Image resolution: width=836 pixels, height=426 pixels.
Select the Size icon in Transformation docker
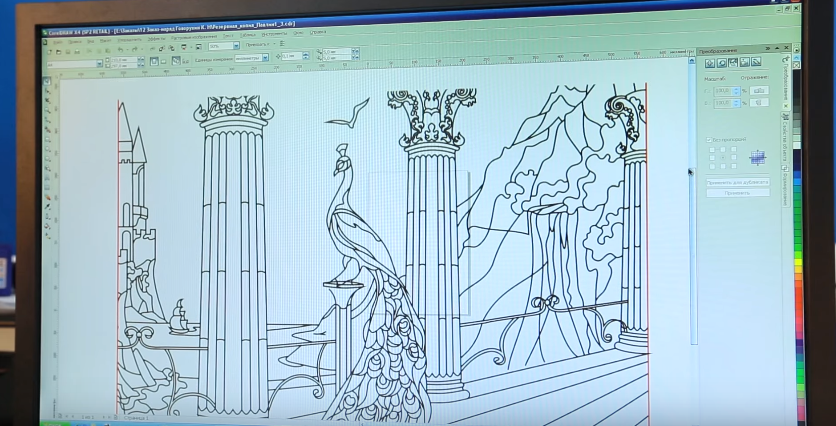[x=744, y=63]
